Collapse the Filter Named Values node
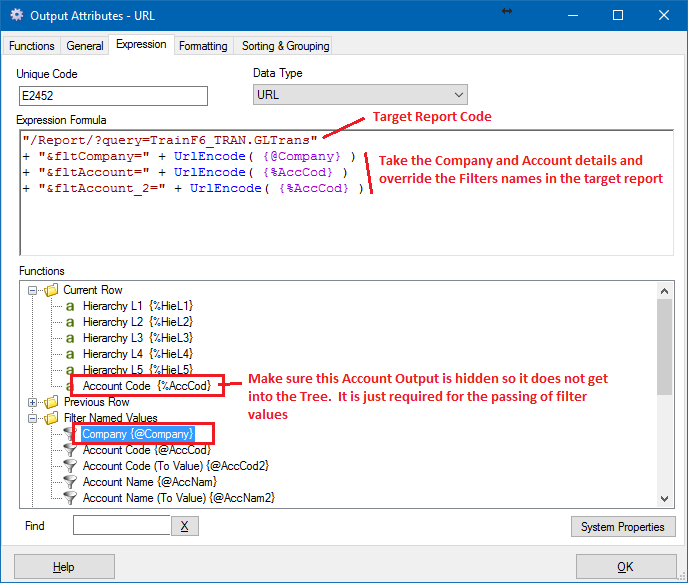Image resolution: width=688 pixels, height=583 pixels. point(32,418)
